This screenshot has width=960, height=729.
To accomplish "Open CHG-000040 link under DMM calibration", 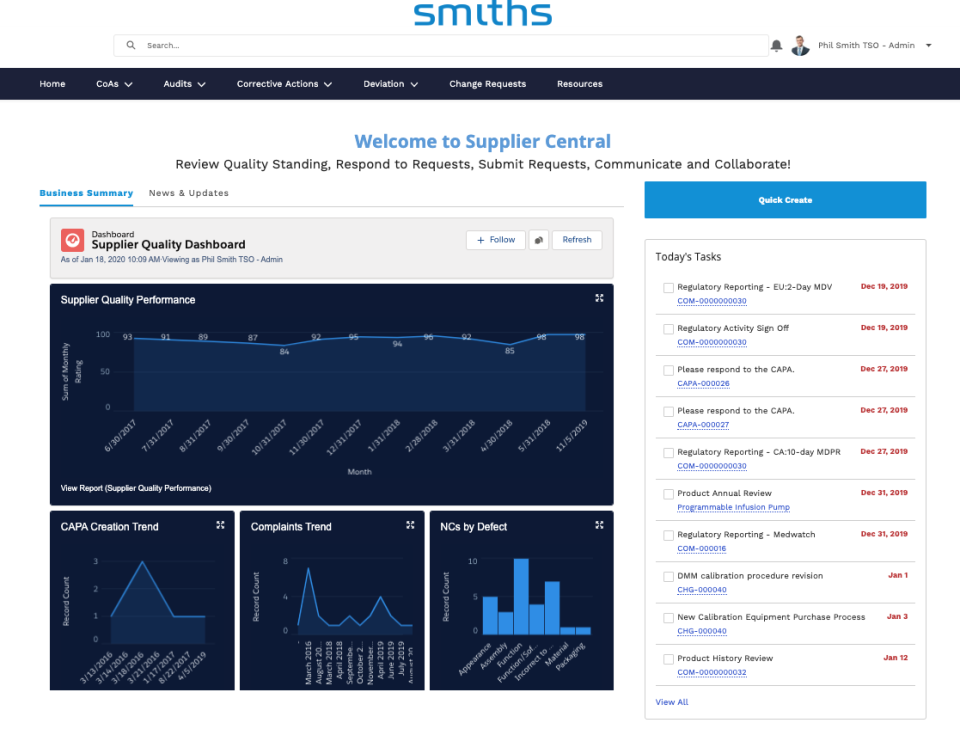I will (x=702, y=590).
